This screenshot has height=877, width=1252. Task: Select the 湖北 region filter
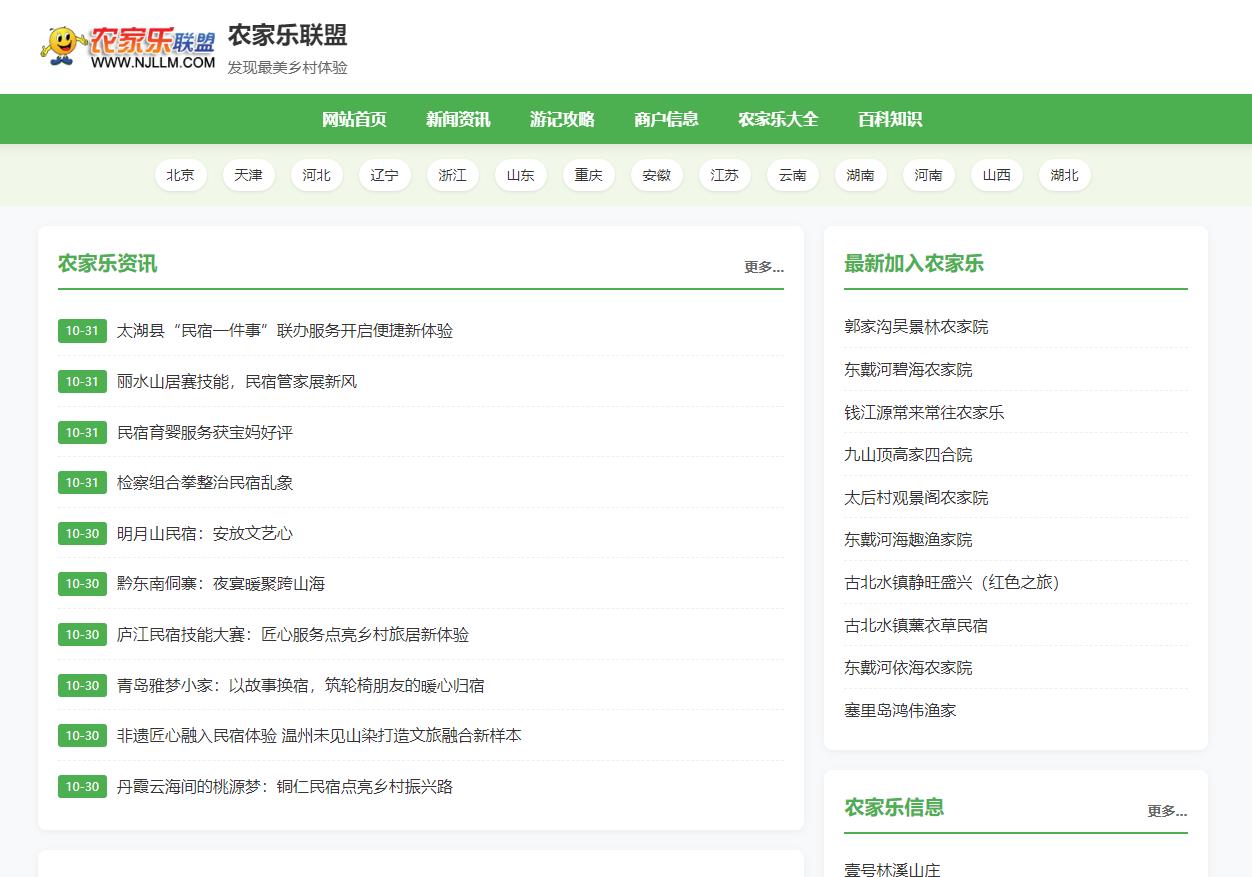(1064, 174)
